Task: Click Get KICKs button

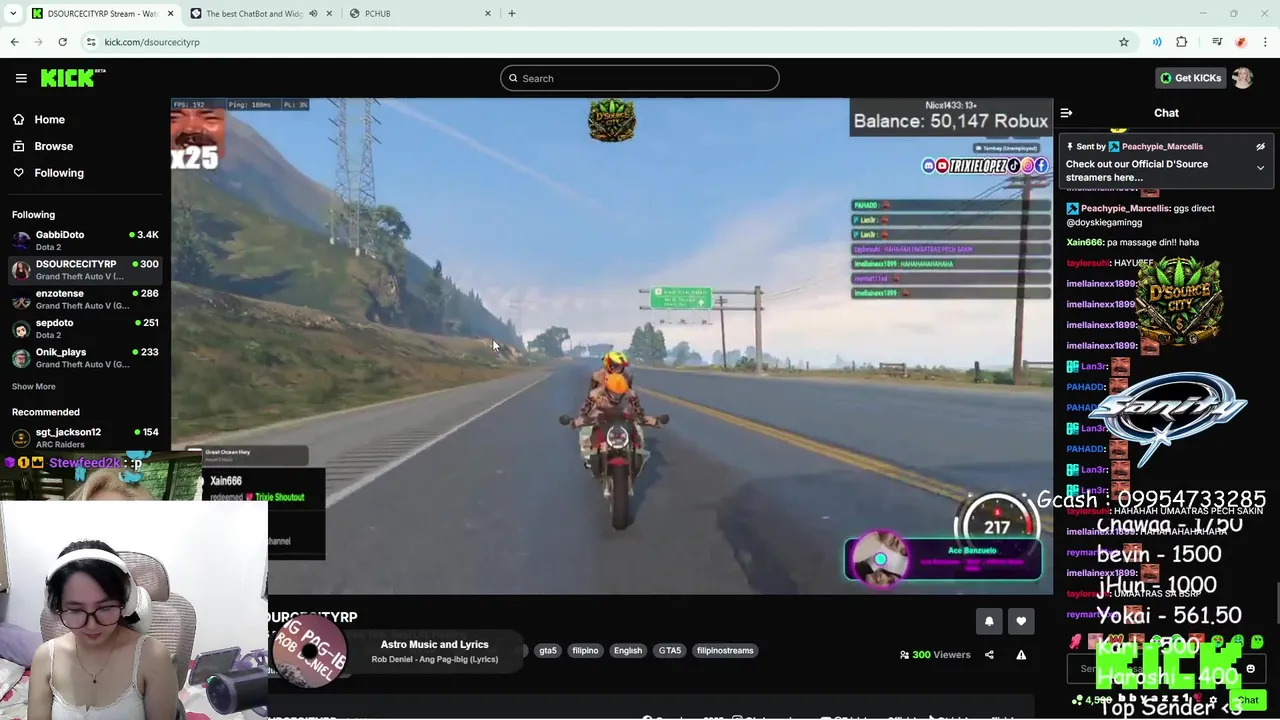Action: [x=1190, y=78]
